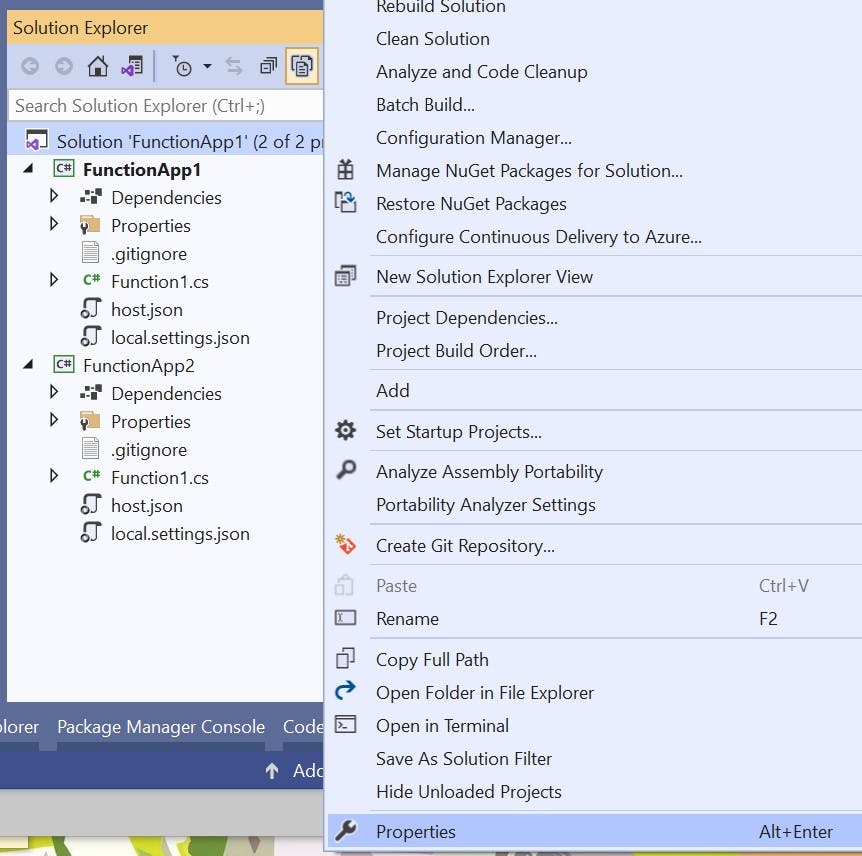
Task: Select Clean Solution from the menu
Action: tap(432, 39)
